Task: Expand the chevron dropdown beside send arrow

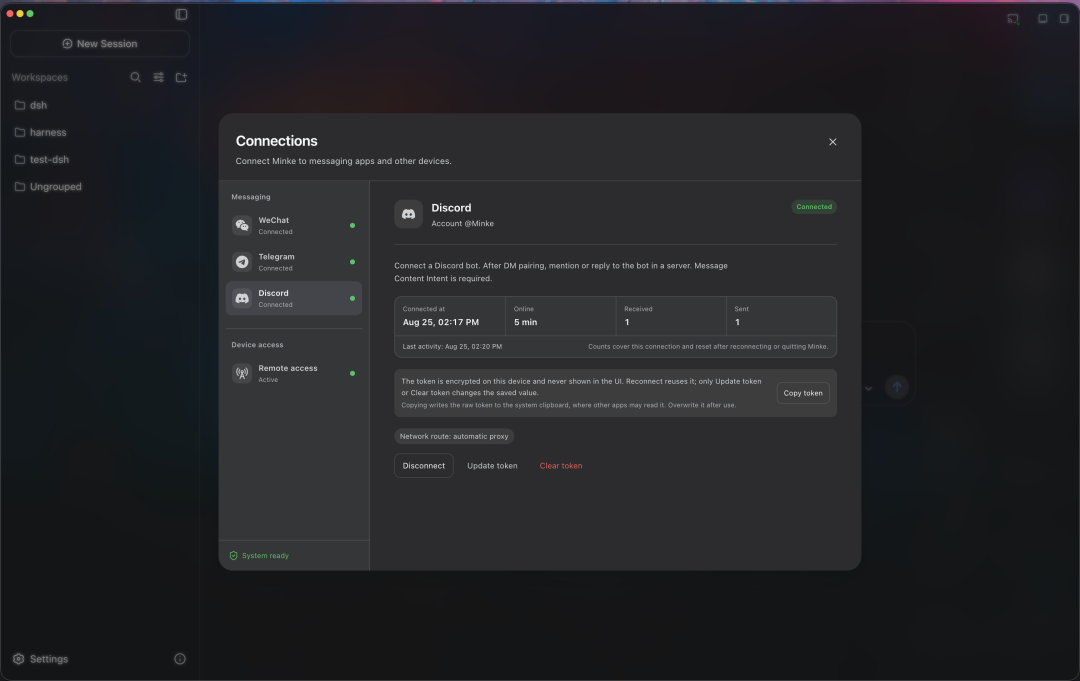Action: [x=869, y=388]
